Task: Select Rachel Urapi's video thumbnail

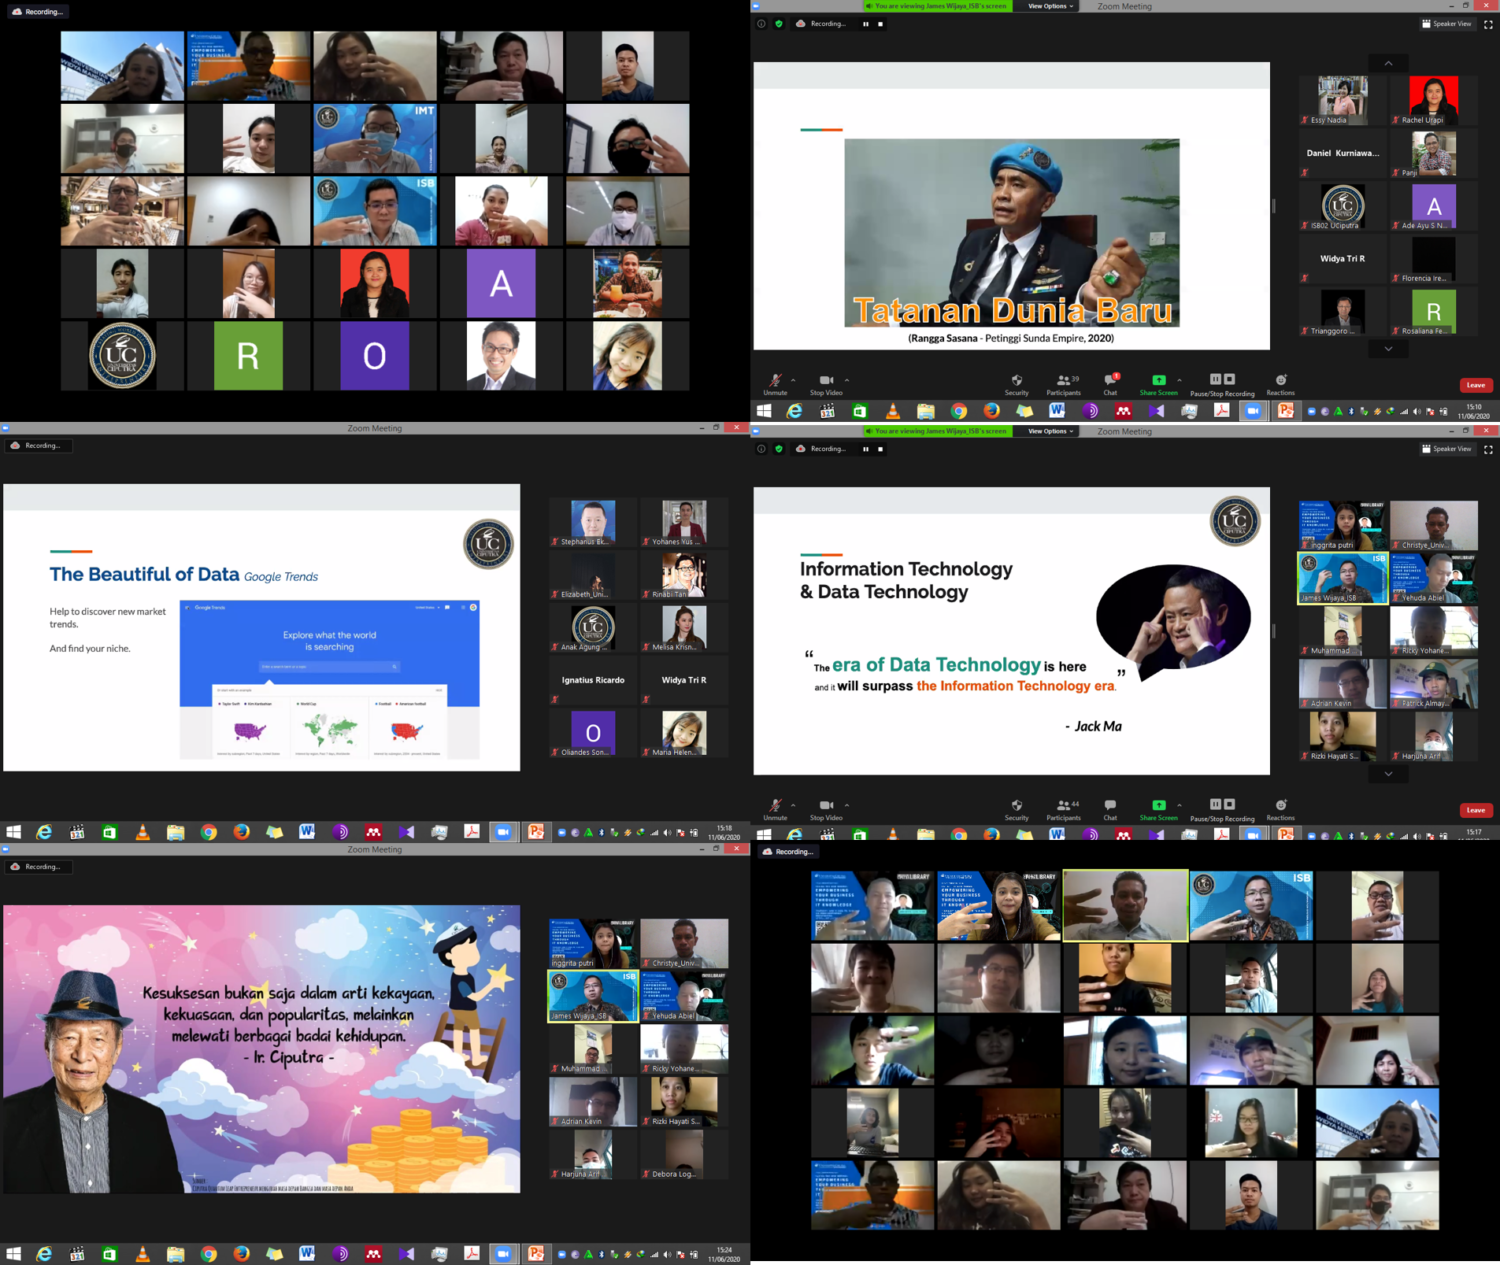Action: click(1433, 100)
